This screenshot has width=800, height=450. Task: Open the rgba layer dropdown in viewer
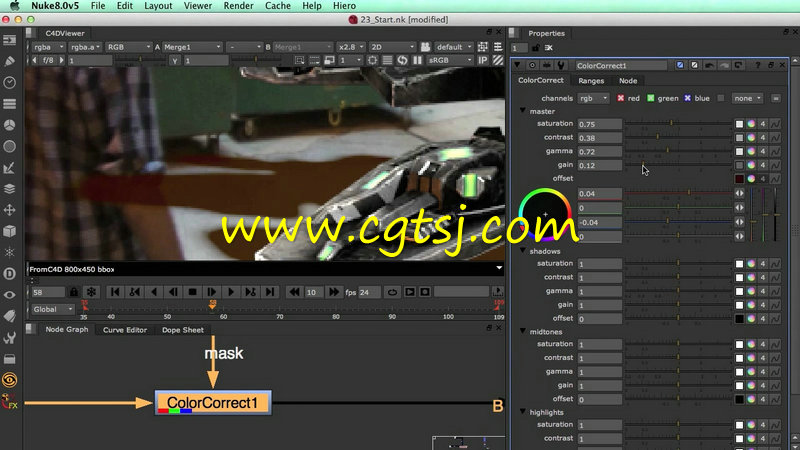tap(48, 47)
